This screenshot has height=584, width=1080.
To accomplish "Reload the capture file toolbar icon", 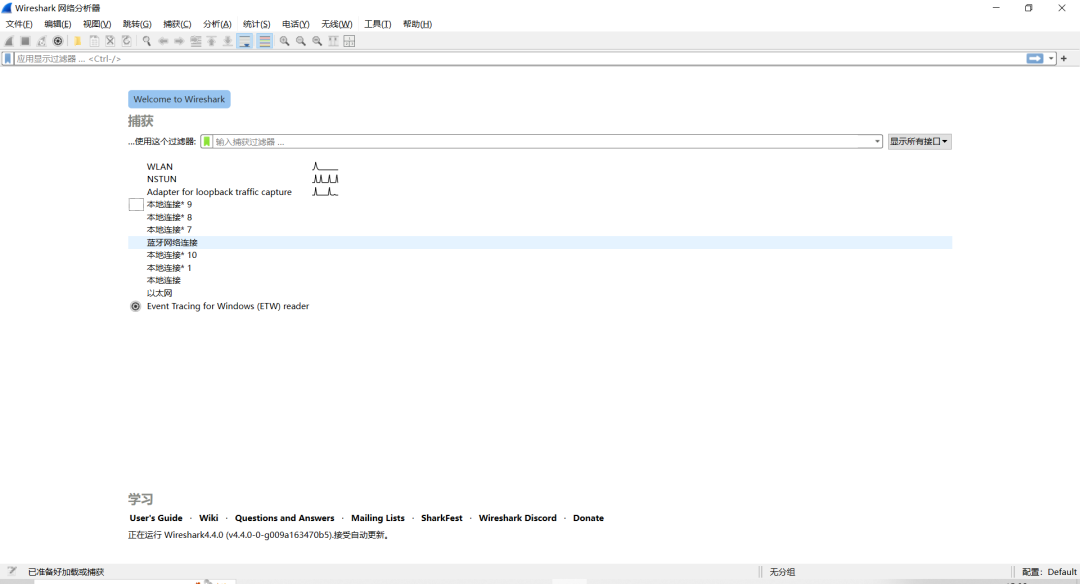I will coord(127,41).
